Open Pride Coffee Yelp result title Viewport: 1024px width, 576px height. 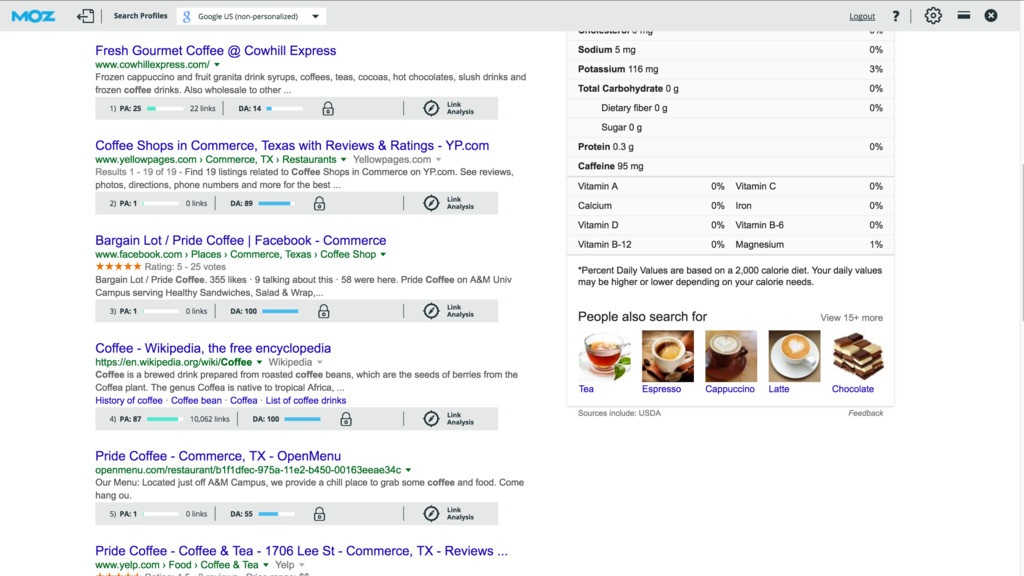coord(301,551)
